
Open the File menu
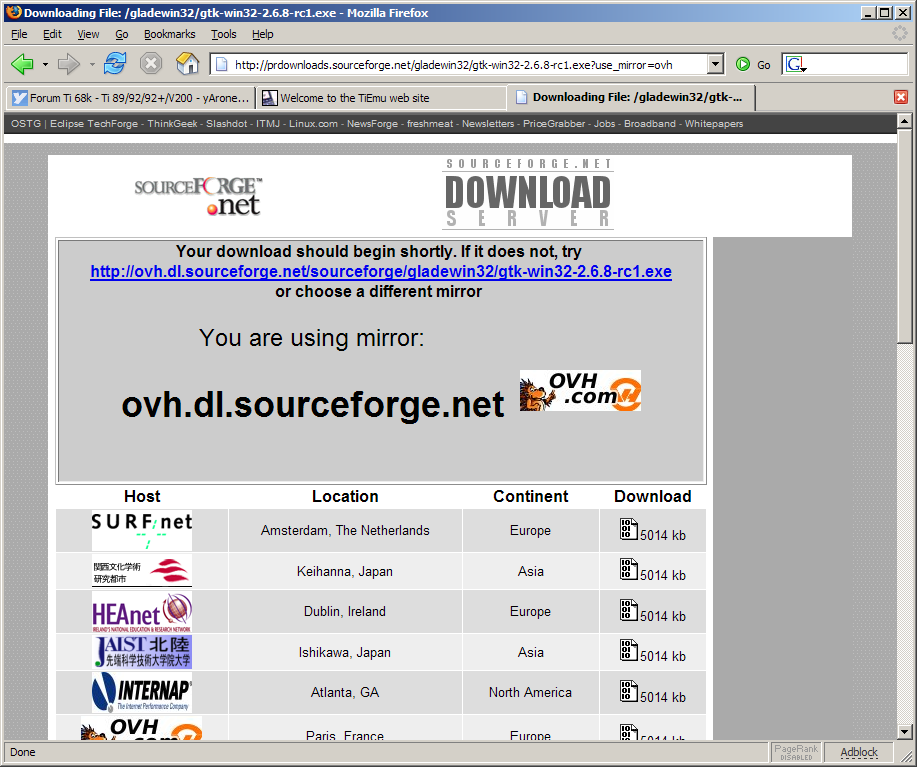coord(19,34)
